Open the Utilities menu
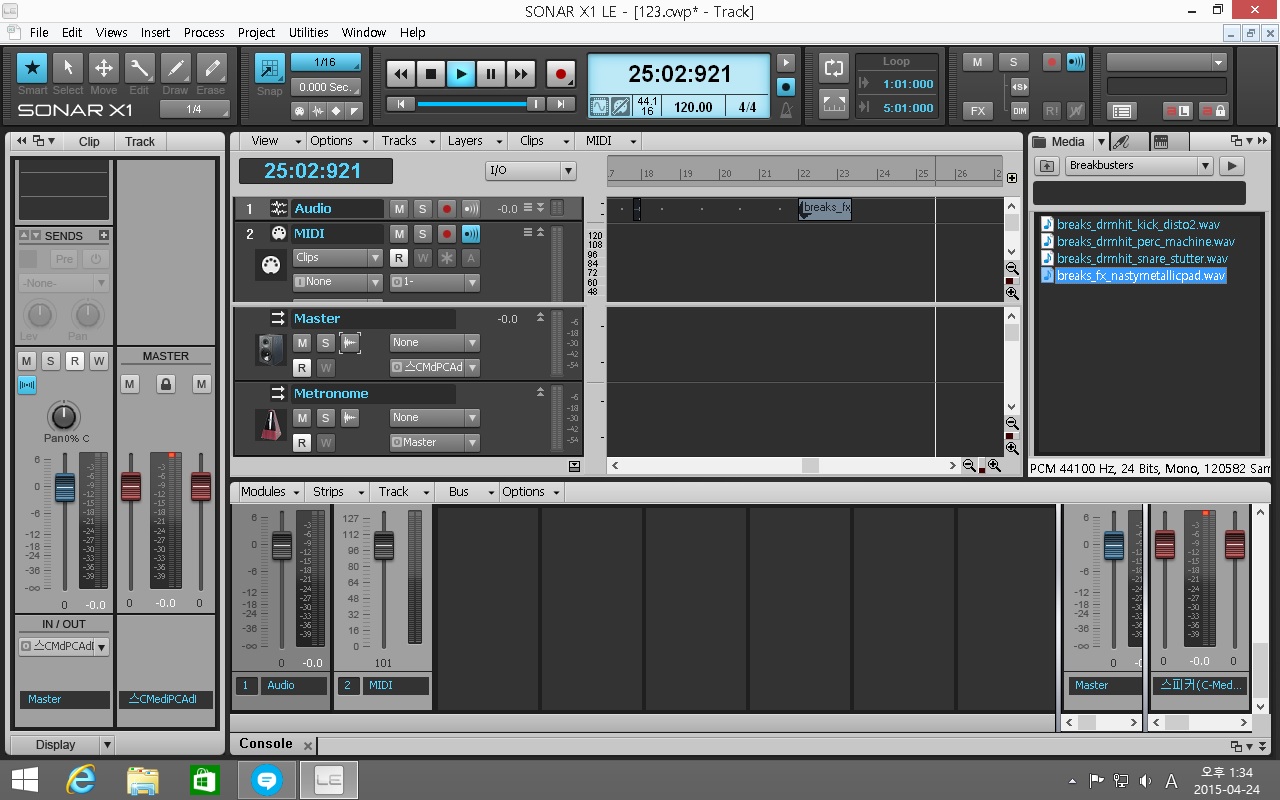Viewport: 1280px width, 800px height. click(309, 32)
